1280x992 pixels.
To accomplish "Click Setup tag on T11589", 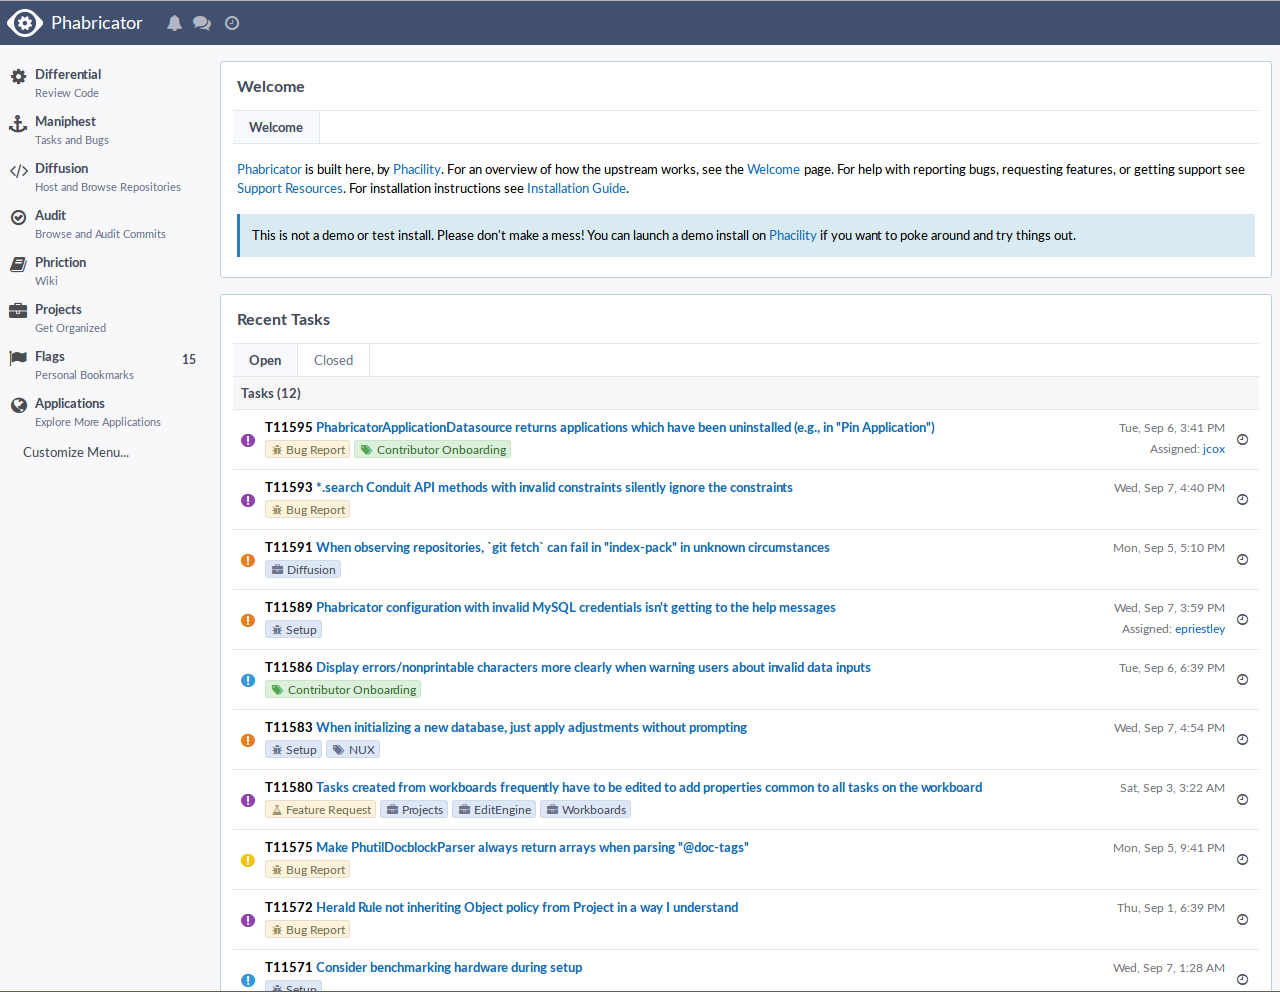I will (x=294, y=630).
